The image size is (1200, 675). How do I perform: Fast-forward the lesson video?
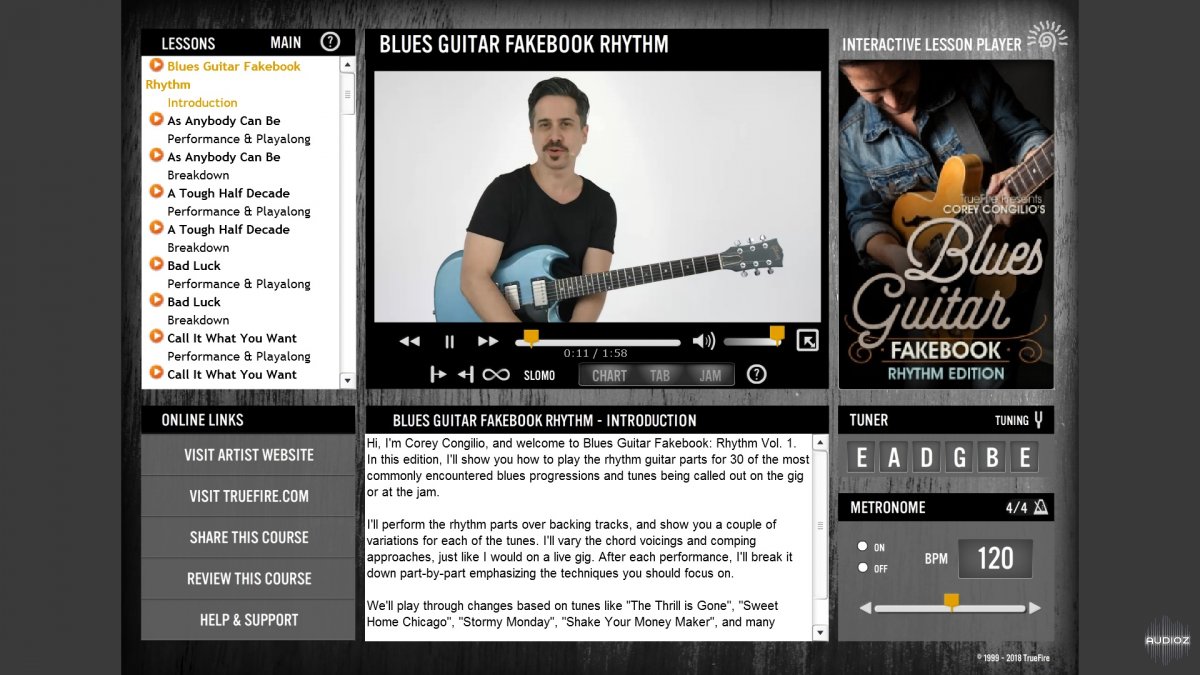click(488, 341)
